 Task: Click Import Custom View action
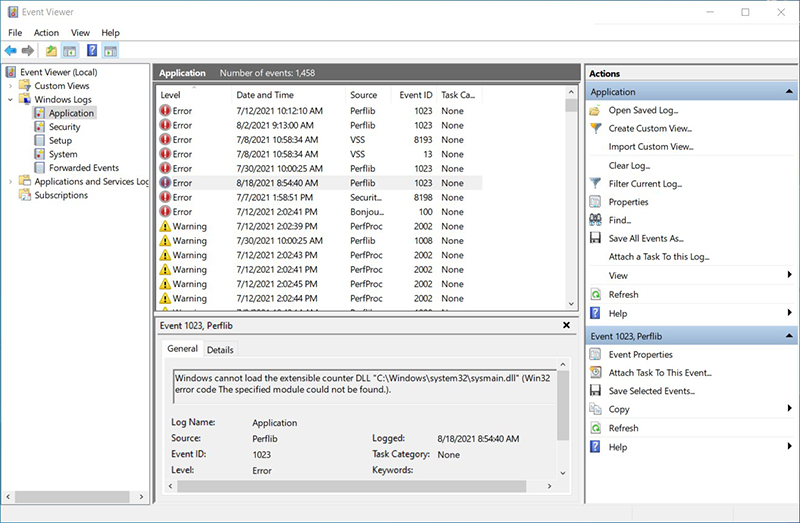(x=650, y=147)
